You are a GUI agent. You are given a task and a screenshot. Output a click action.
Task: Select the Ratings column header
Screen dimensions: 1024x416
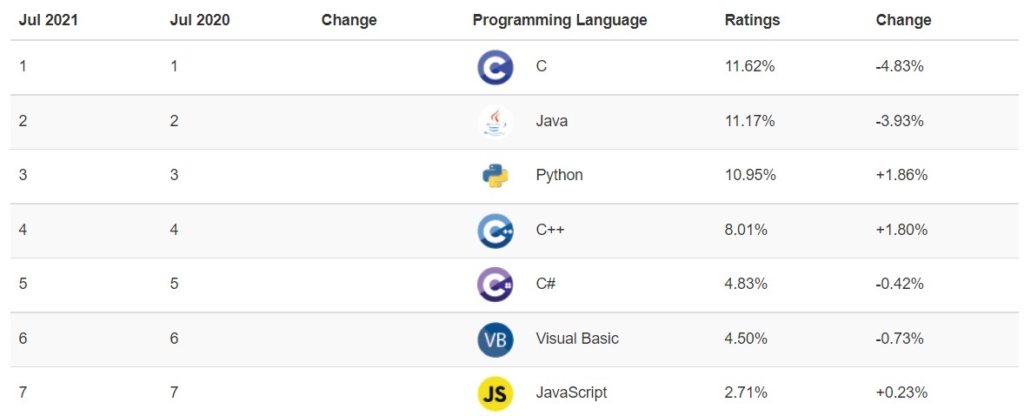(x=752, y=20)
